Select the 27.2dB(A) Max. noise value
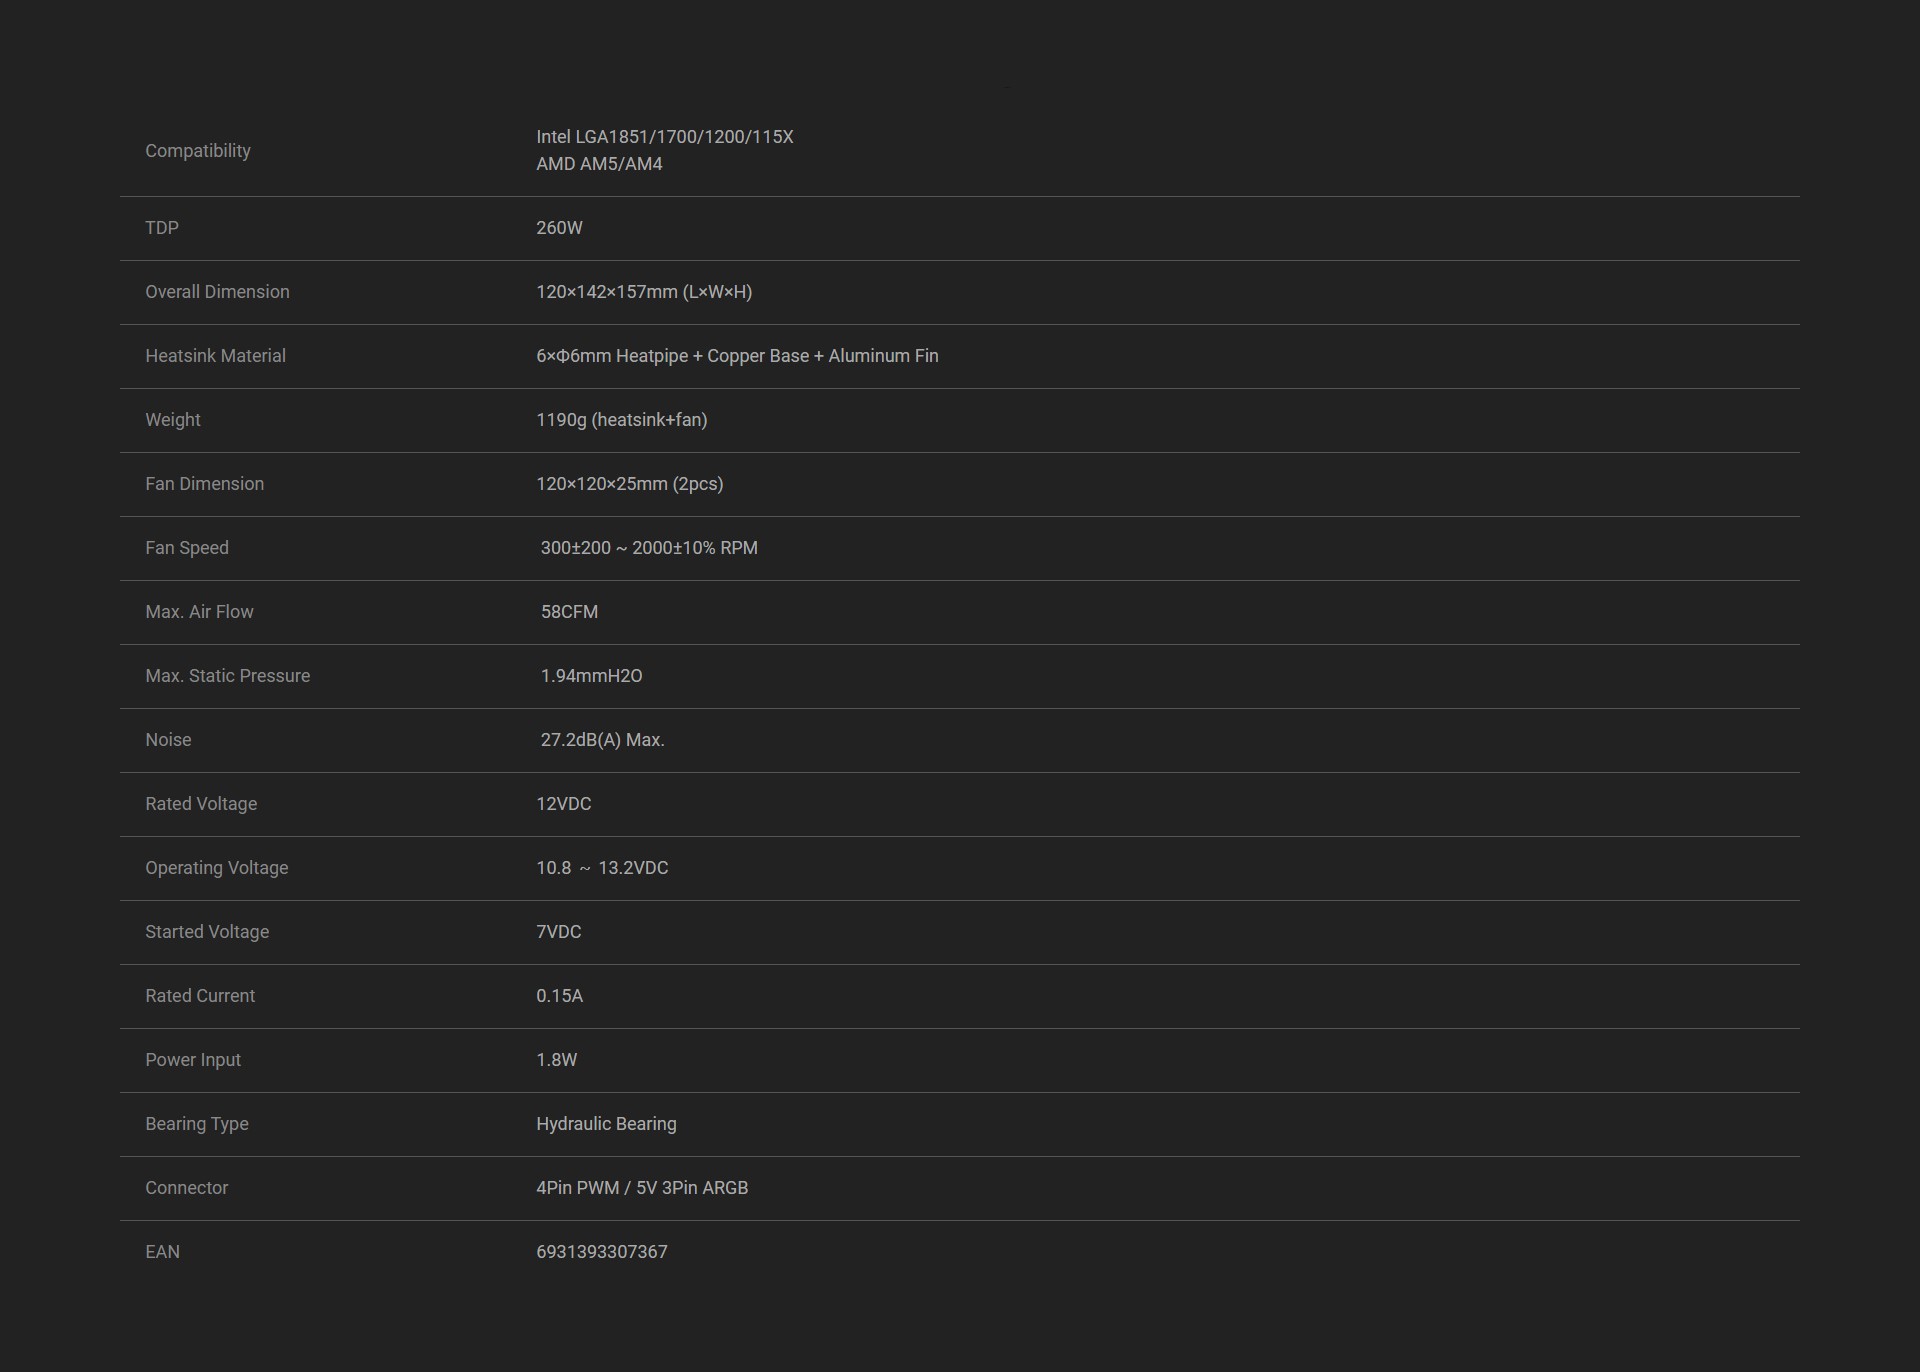 tap(602, 740)
